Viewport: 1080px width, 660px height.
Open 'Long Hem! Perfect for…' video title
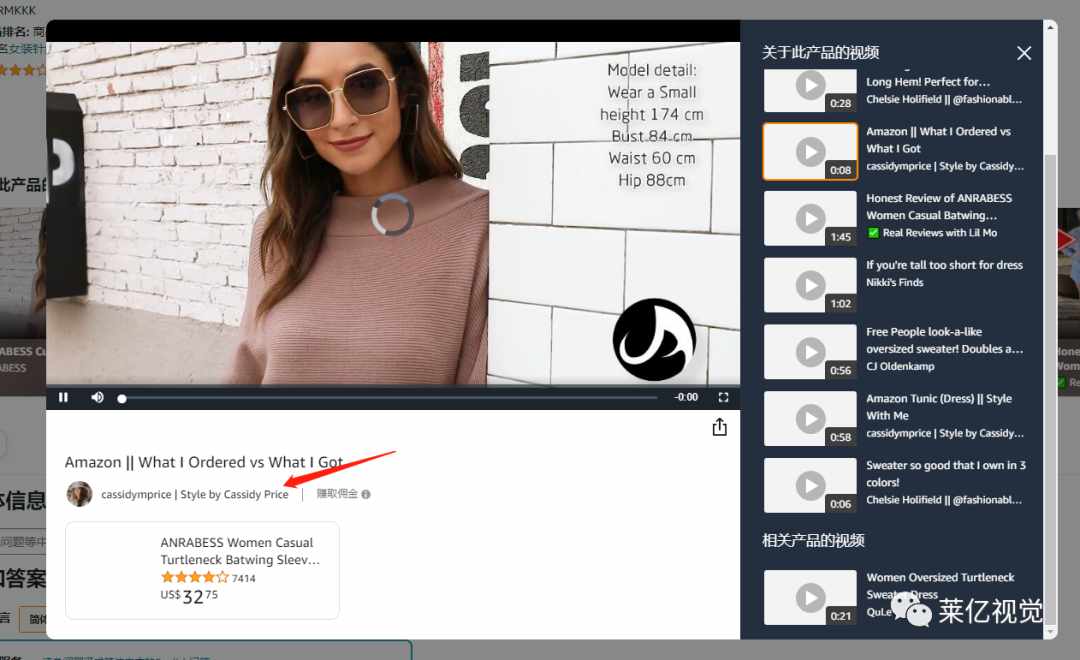(x=928, y=81)
